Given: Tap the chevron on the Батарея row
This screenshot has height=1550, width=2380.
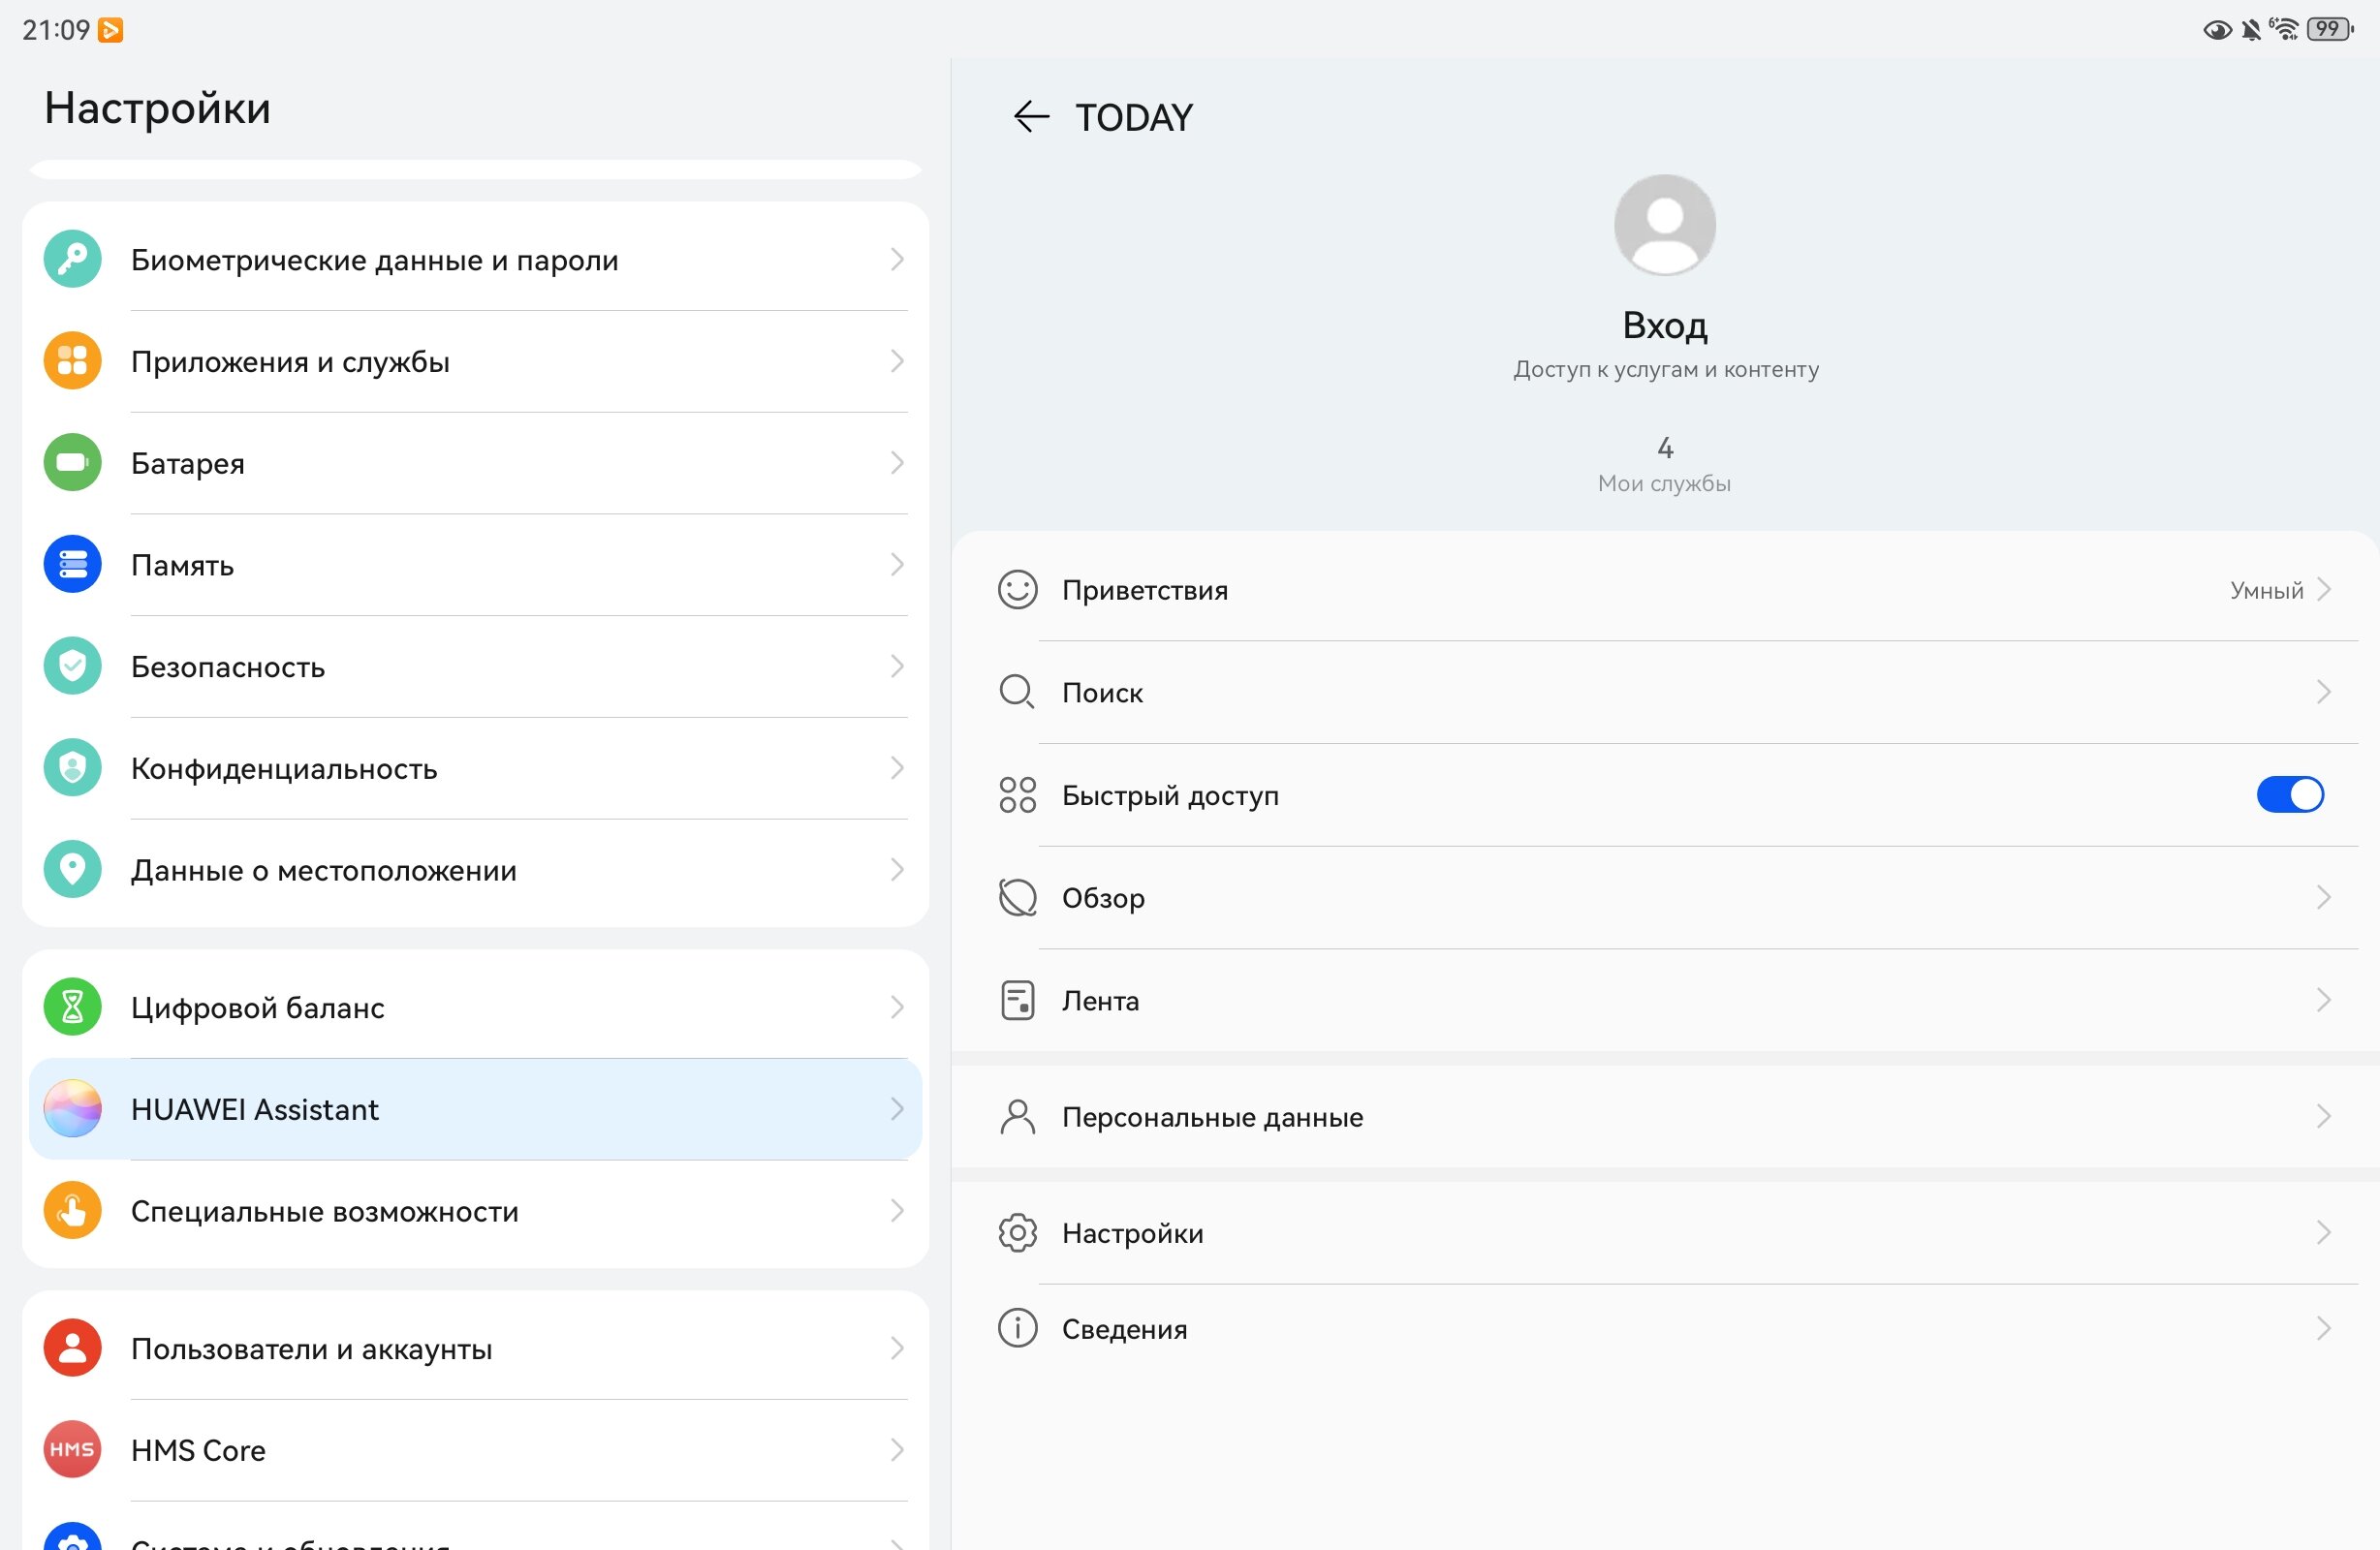Looking at the screenshot, I should (x=897, y=463).
